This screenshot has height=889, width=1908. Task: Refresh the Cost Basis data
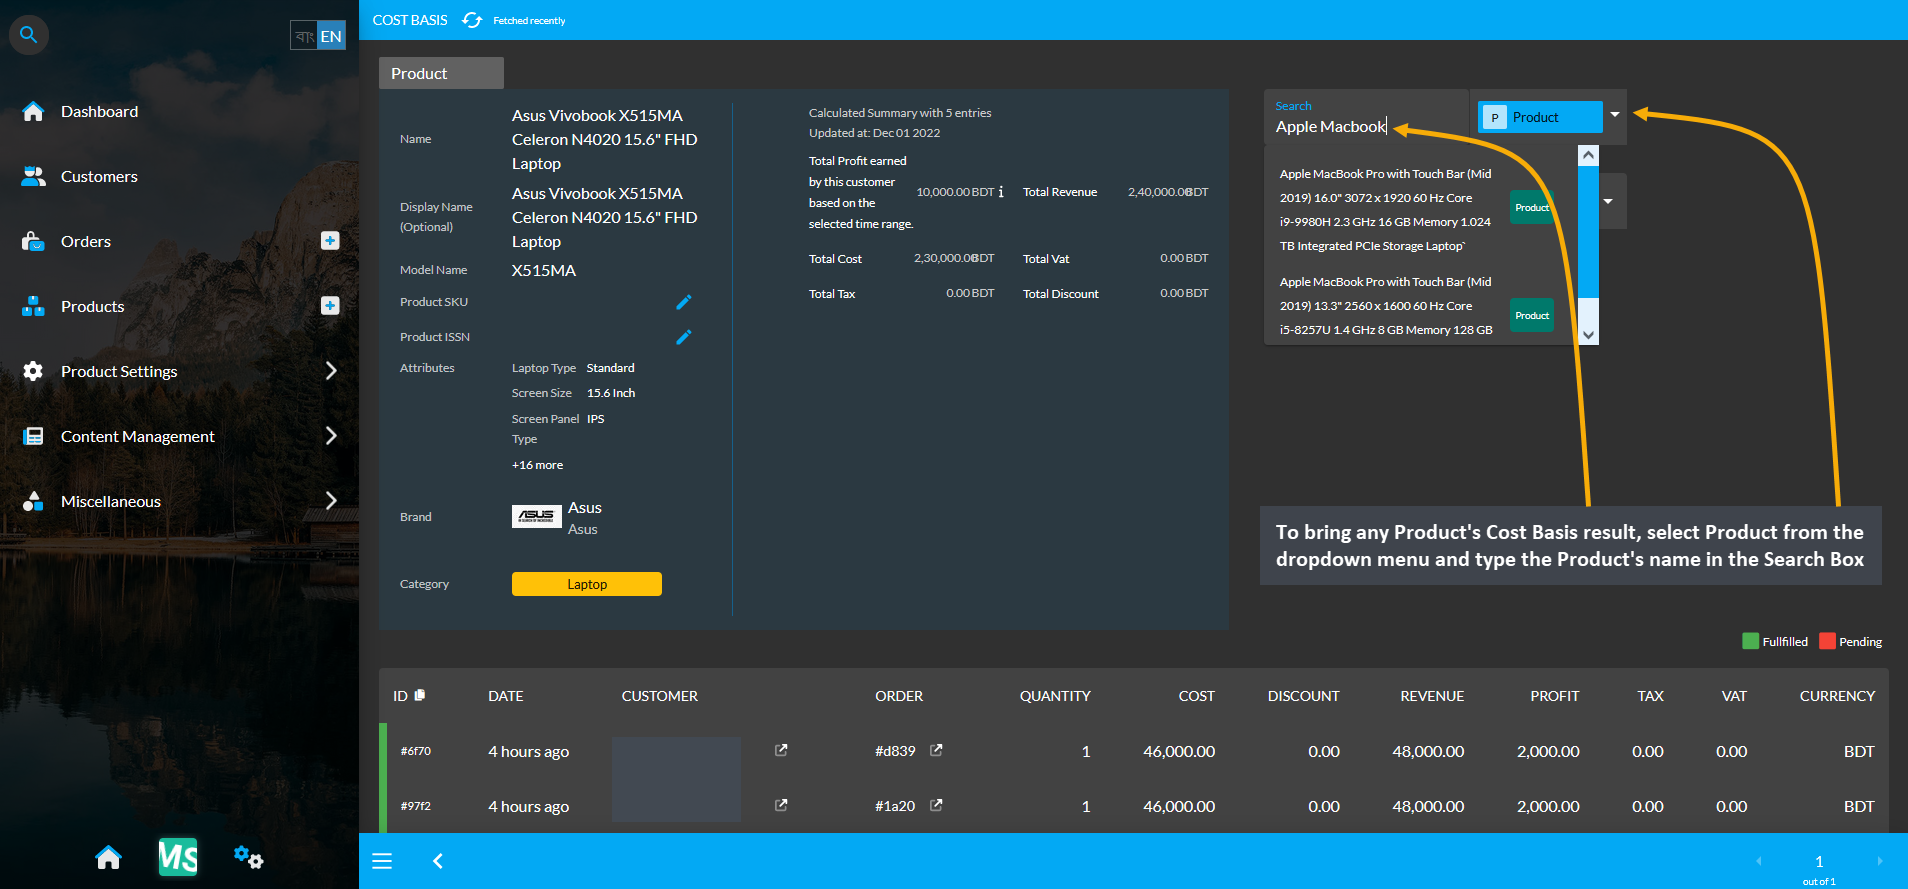[x=472, y=20]
